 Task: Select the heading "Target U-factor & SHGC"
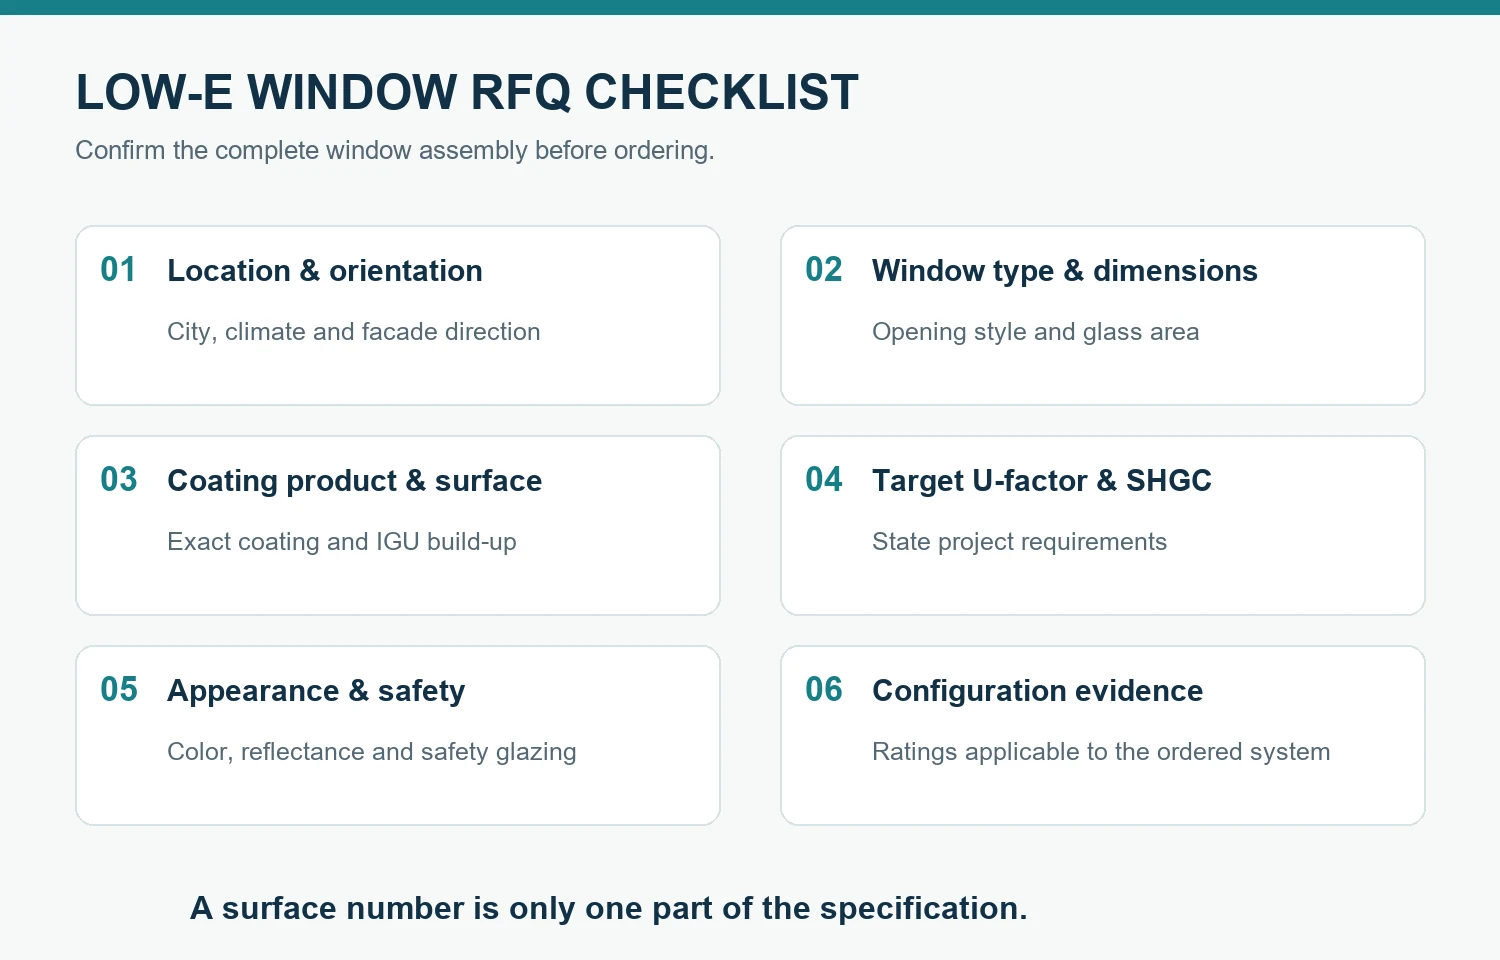[1041, 481]
